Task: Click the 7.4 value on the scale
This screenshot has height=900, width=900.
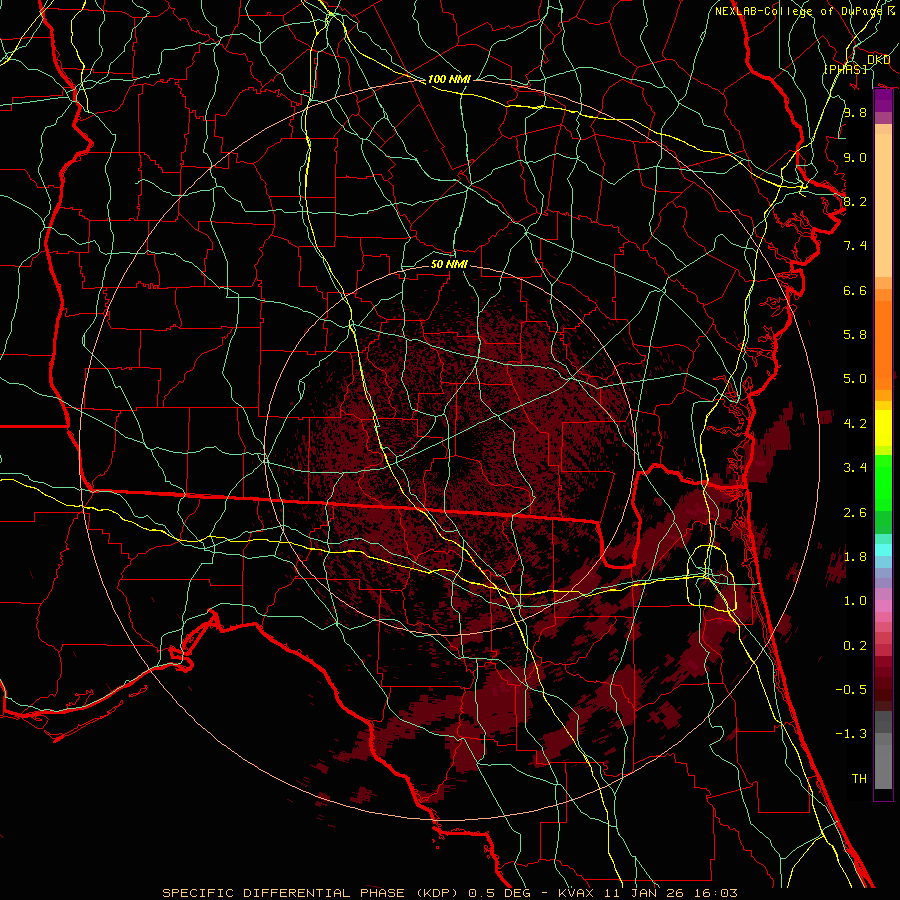Action: [855, 246]
